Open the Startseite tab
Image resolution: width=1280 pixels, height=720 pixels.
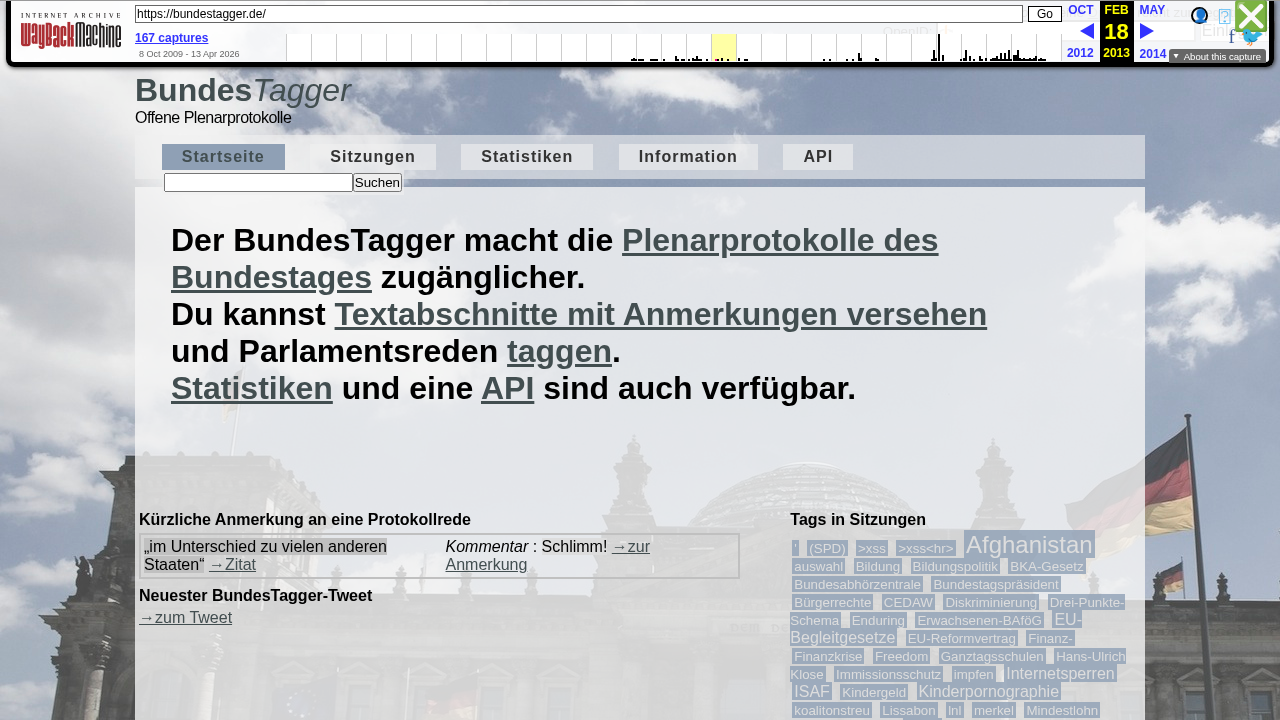click(x=223, y=157)
